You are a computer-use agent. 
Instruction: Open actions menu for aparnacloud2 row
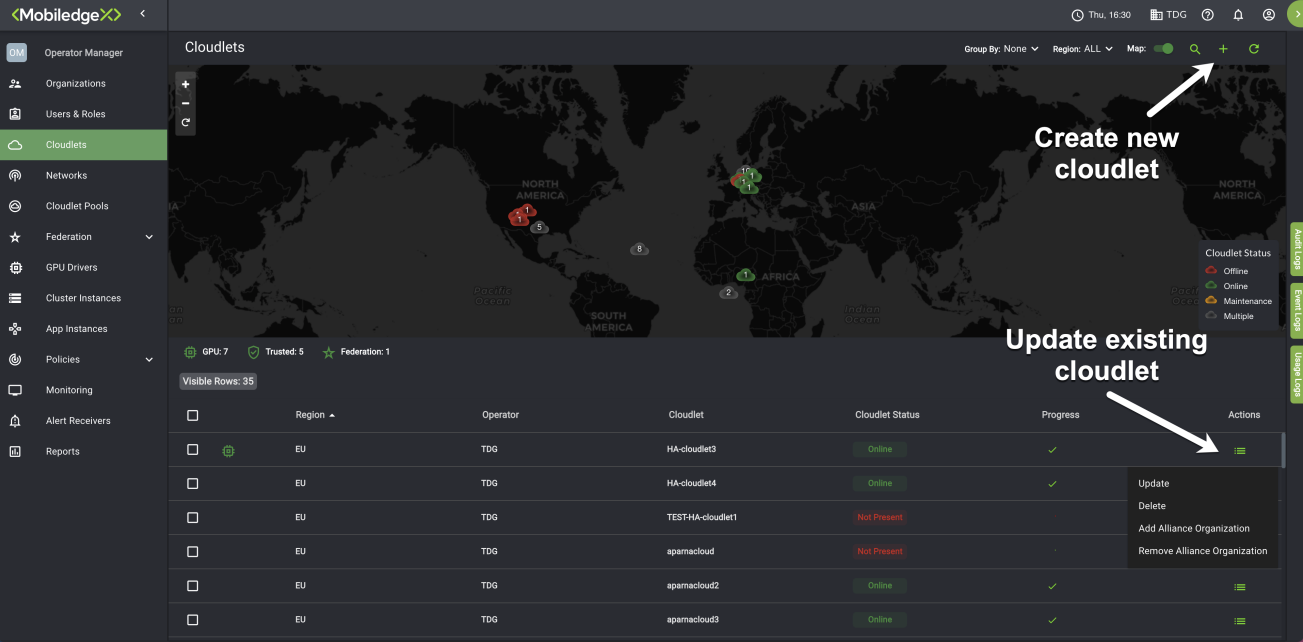pos(1239,586)
